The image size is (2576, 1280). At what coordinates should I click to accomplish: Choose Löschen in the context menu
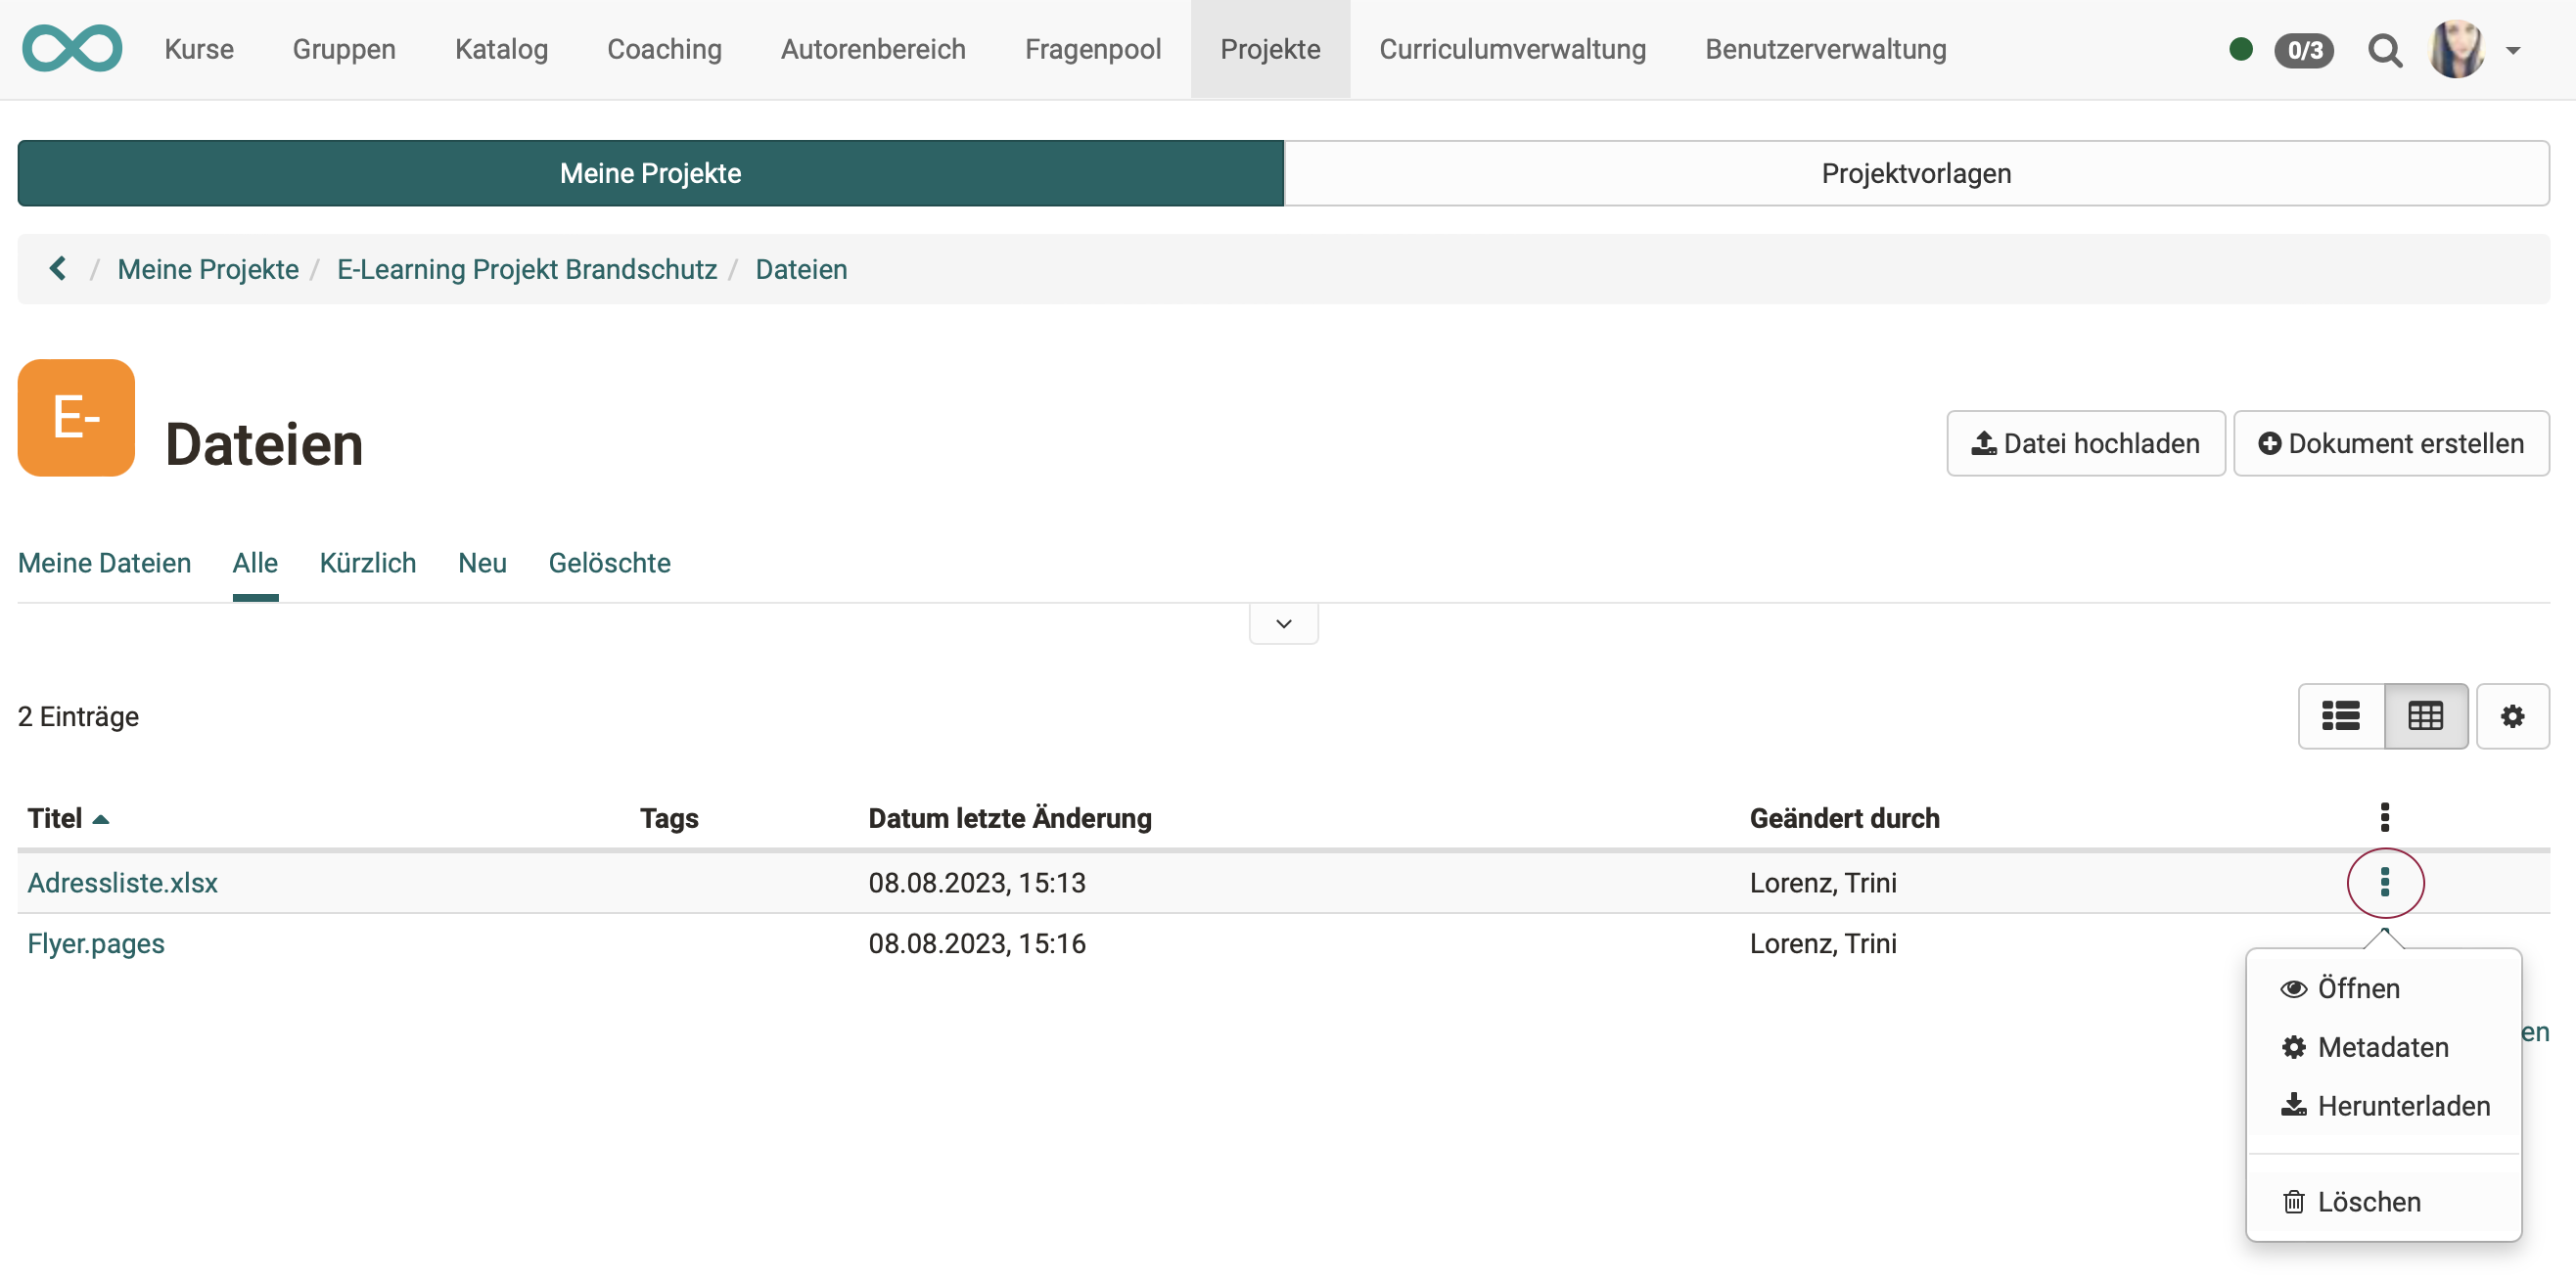[x=2368, y=1201]
